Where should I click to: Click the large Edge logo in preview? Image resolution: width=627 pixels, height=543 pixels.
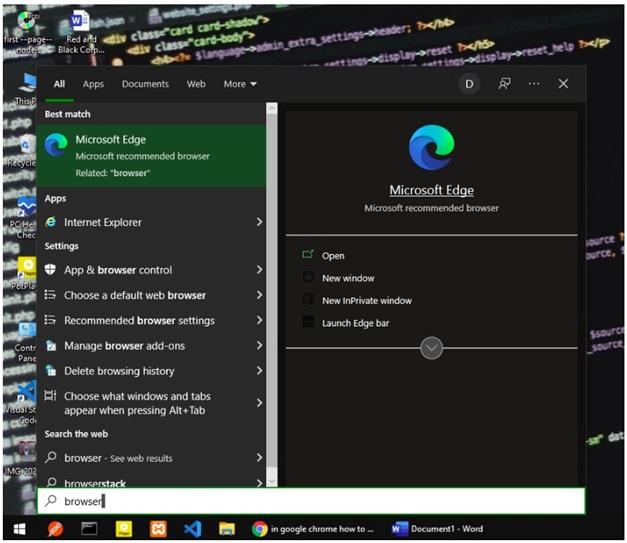[431, 148]
